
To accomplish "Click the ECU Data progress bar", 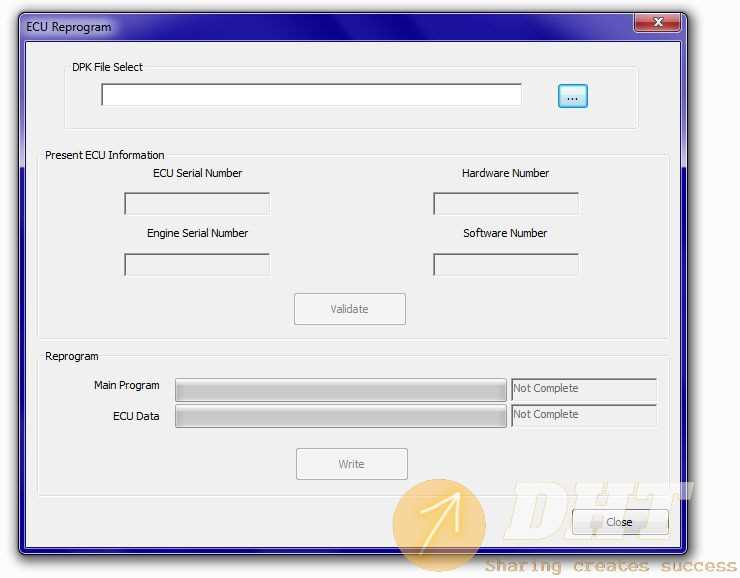I will tap(341, 416).
